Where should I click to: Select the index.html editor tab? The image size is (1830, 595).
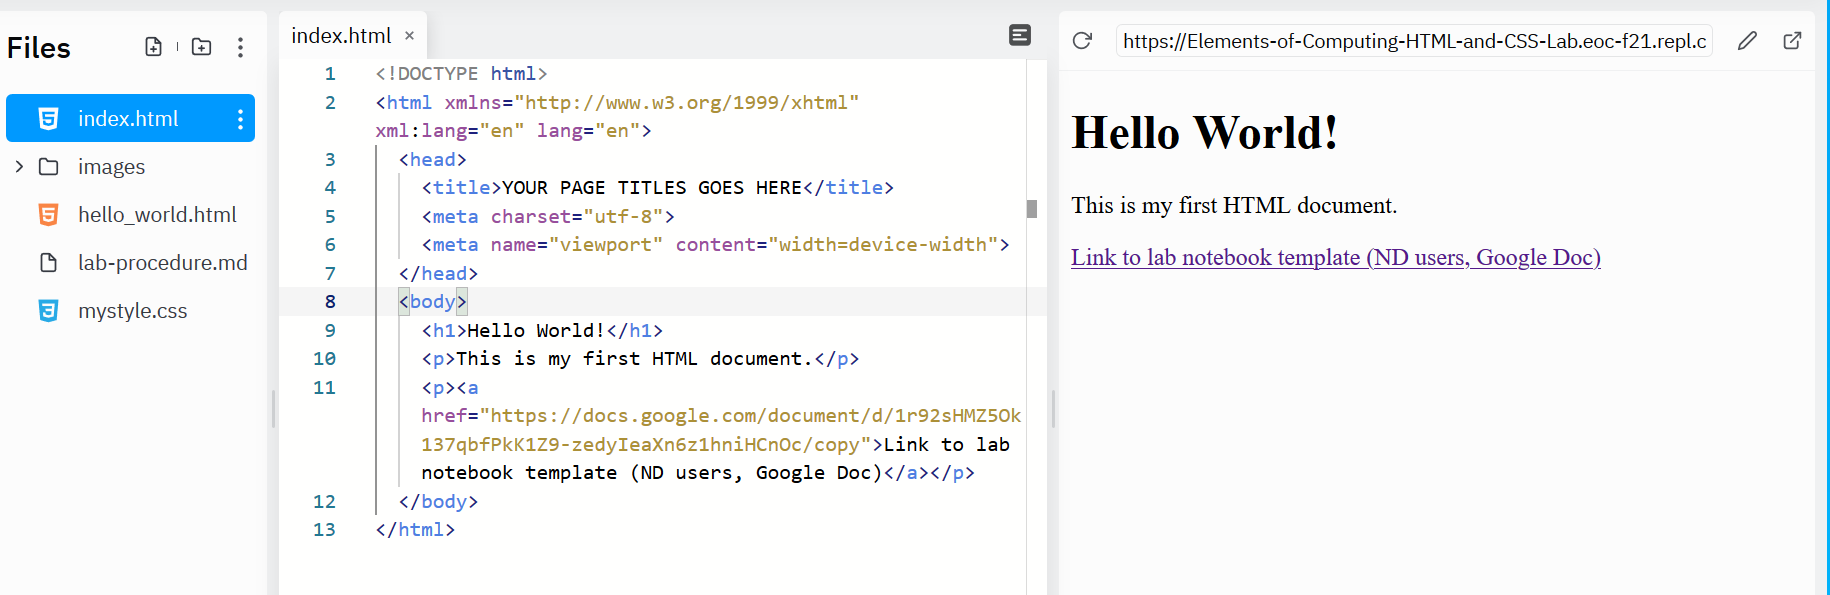pyautogui.click(x=341, y=36)
